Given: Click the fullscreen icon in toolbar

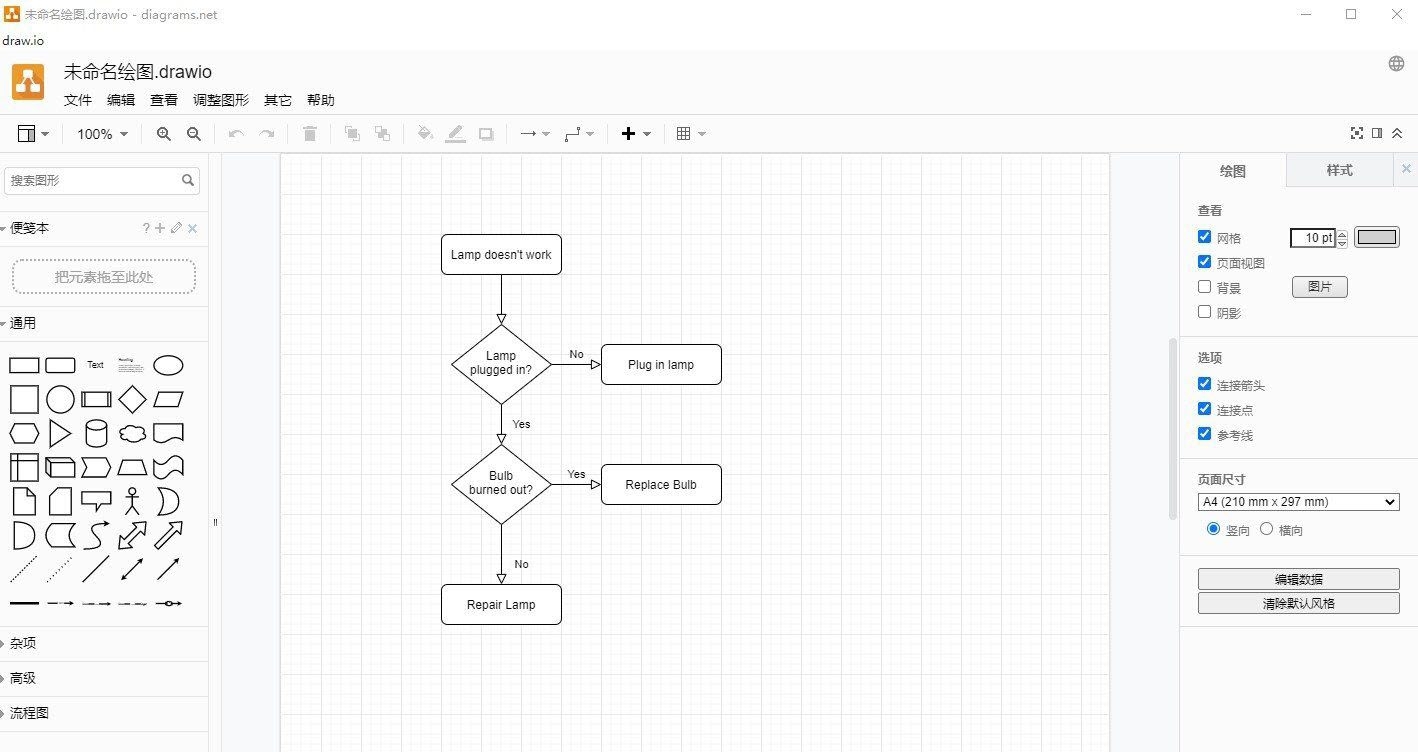Looking at the screenshot, I should [x=1357, y=134].
